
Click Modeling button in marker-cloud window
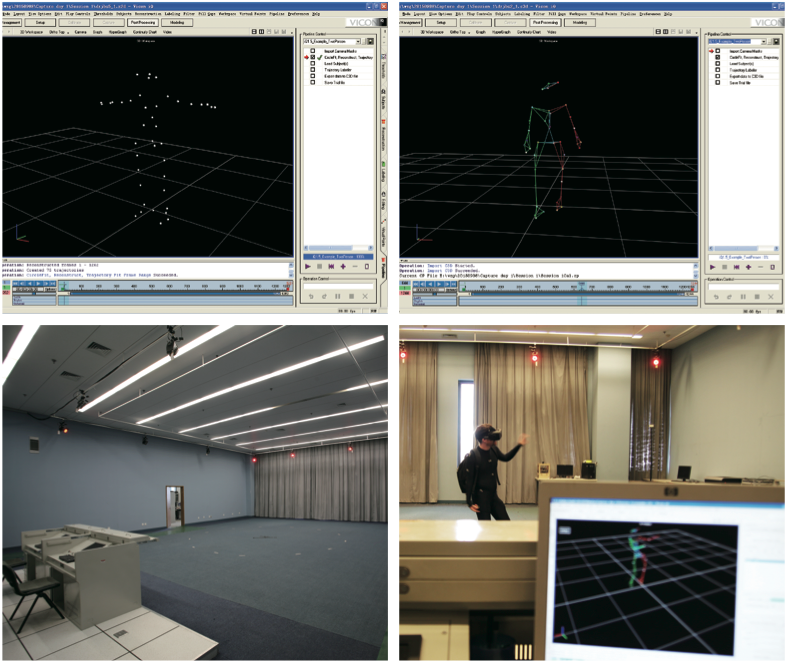tap(177, 23)
